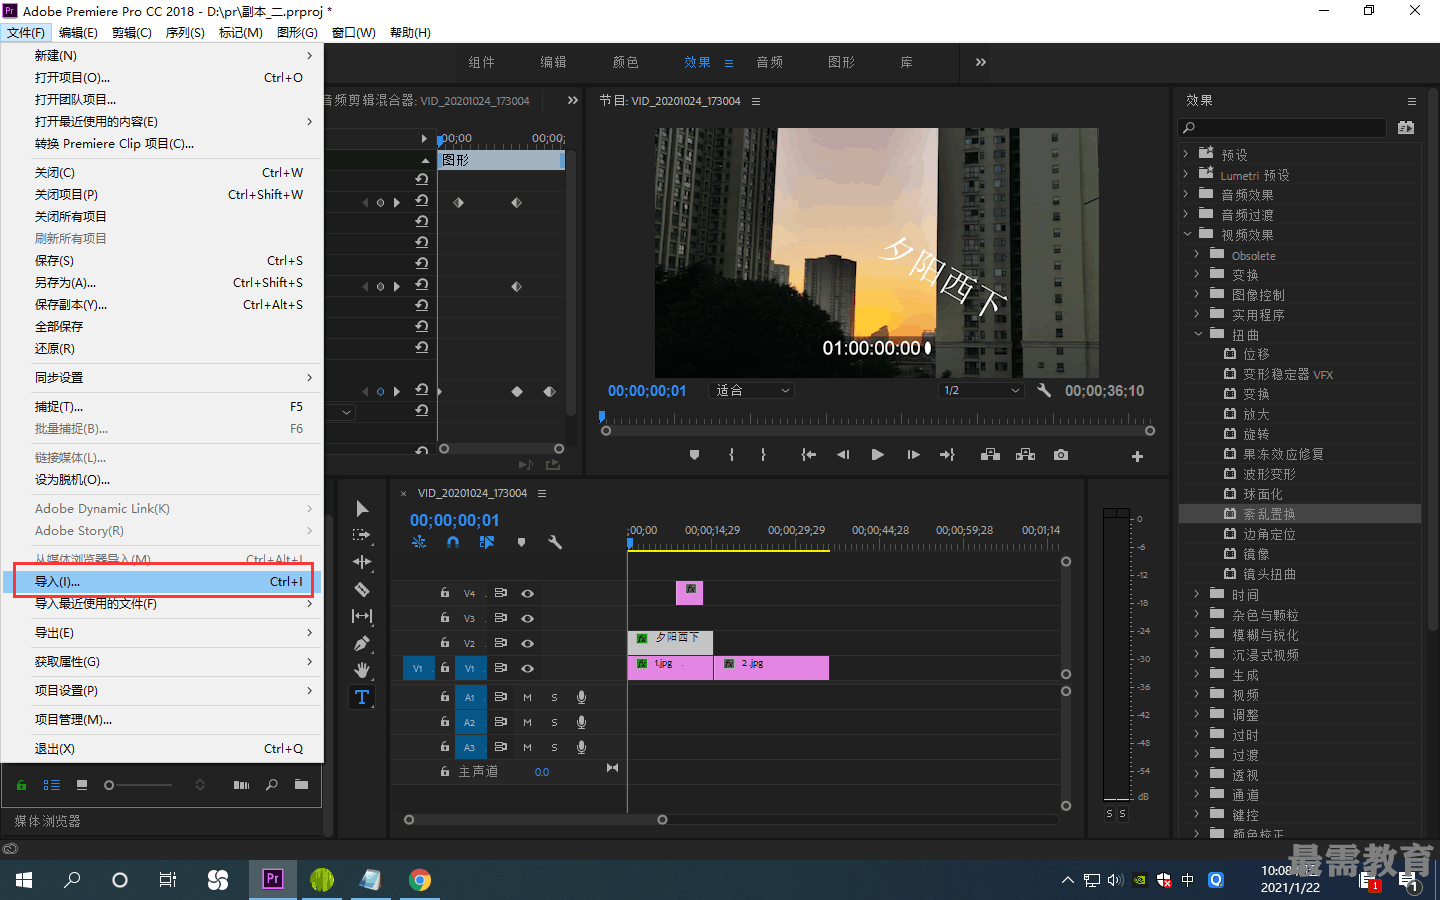Step back one frame
Screen dimensions: 1440x900
pos(843,455)
